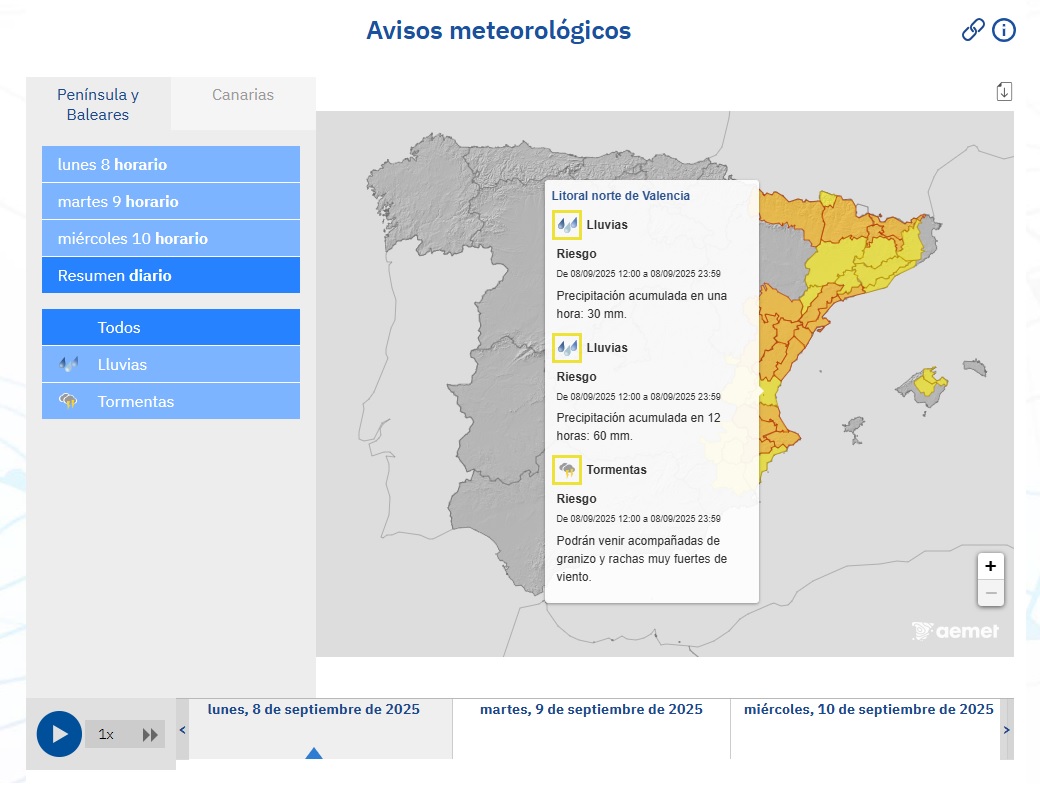The height and width of the screenshot is (798, 1040).
Task: Switch to the Canarias tab
Action: pos(242,95)
